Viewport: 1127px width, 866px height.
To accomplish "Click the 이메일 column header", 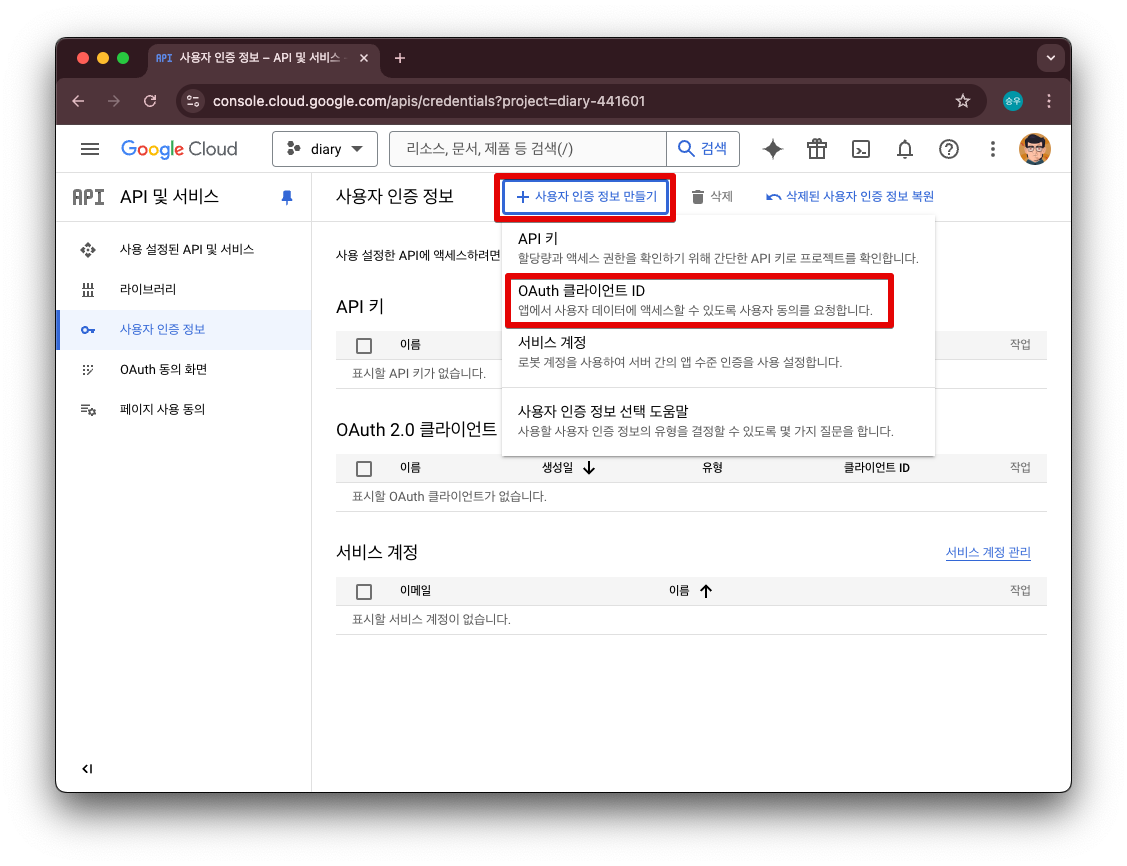I will click(415, 591).
